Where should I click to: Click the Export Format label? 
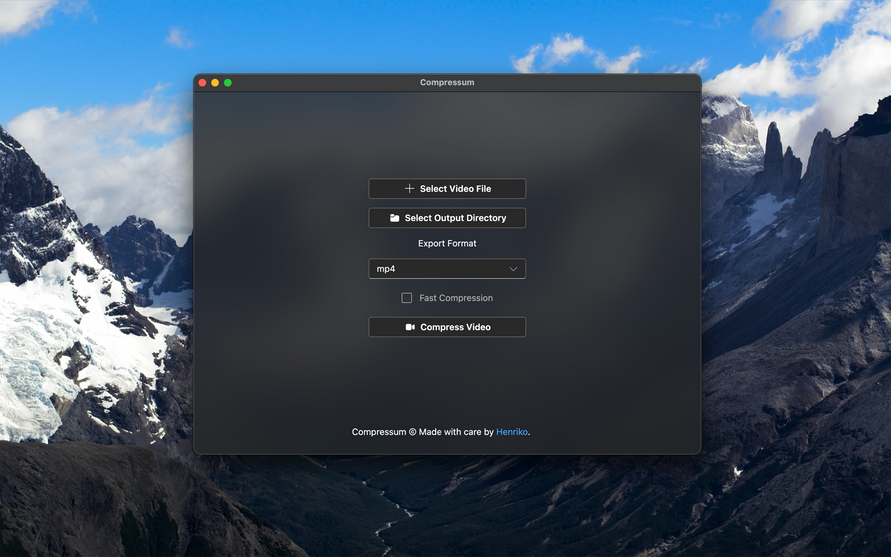447,243
